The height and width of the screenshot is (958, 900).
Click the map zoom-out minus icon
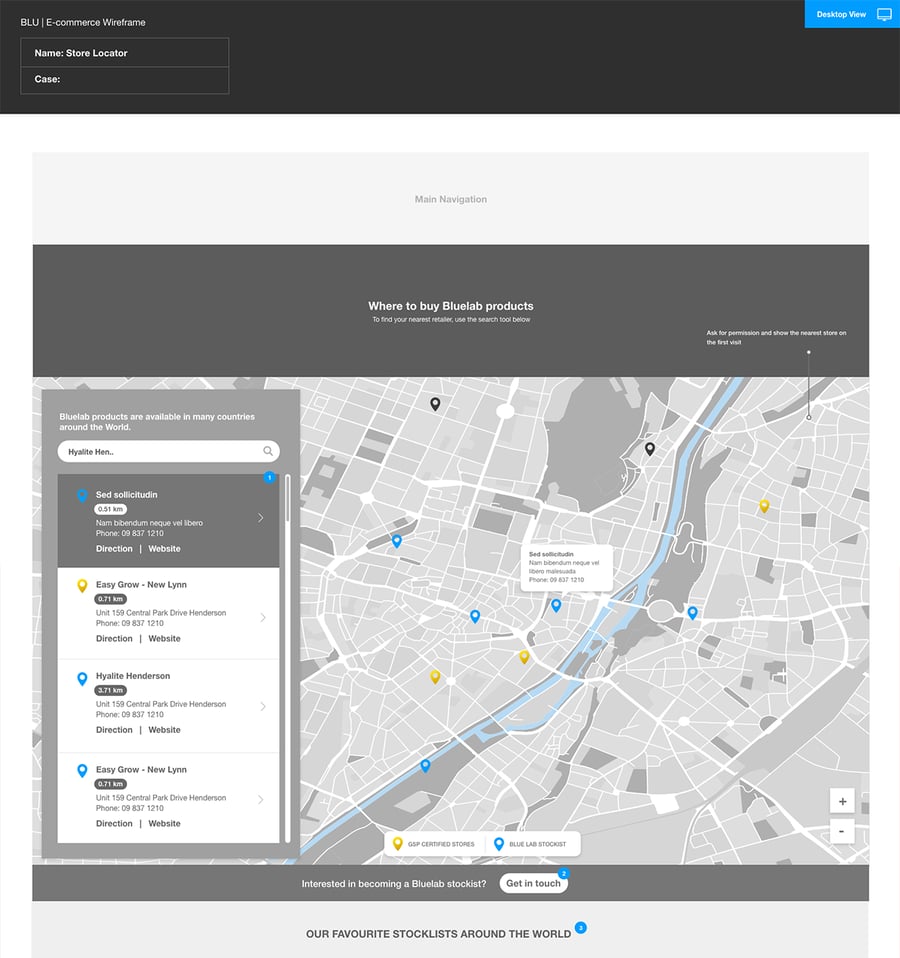coord(842,831)
